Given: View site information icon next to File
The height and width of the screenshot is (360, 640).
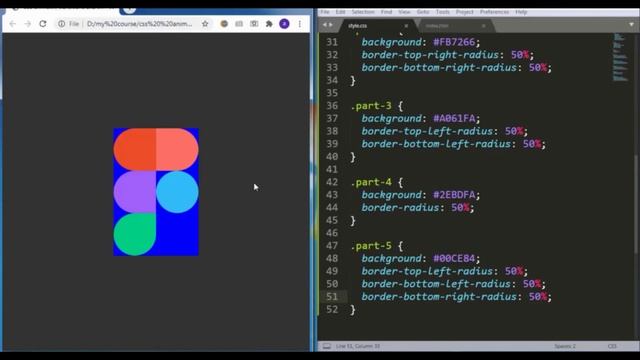Looking at the screenshot, I should click(61, 24).
